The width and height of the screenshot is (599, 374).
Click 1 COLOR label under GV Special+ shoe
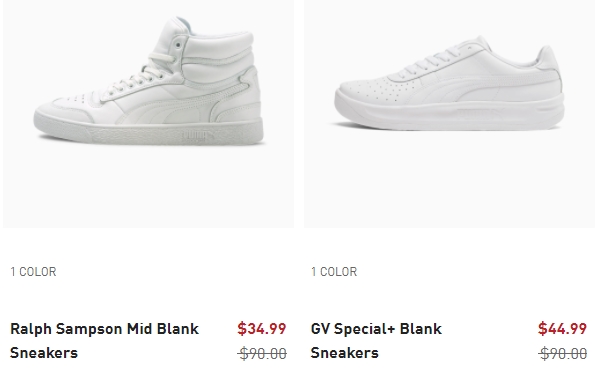coord(334,272)
